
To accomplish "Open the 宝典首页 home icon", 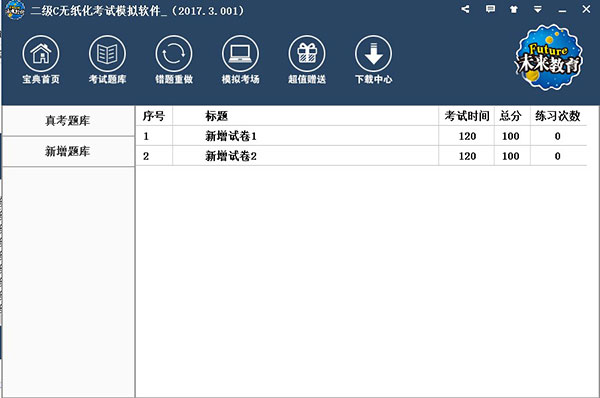I will pyautogui.click(x=41, y=54).
